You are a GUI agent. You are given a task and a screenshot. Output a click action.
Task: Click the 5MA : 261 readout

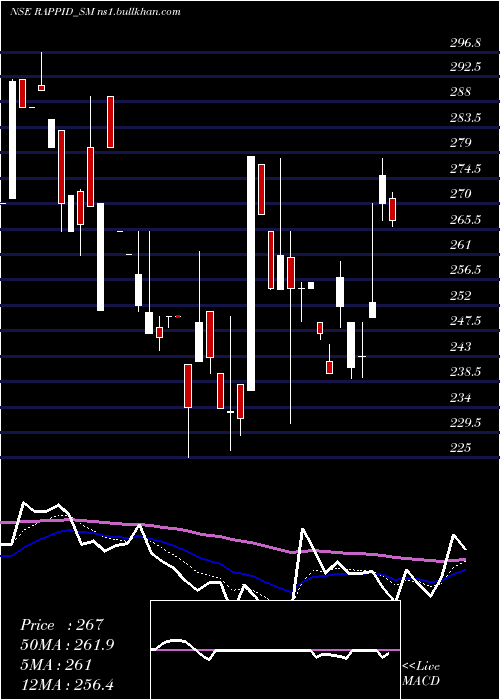56,665
